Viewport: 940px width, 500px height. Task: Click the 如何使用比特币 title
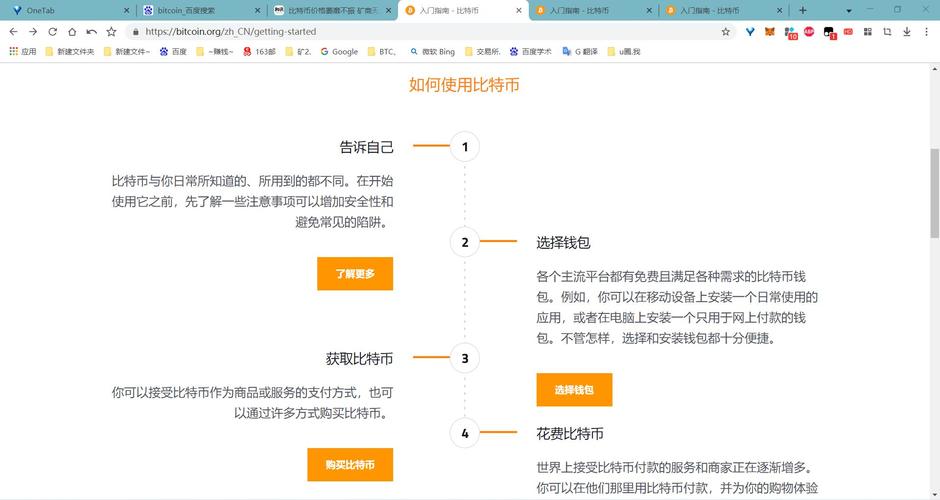(x=464, y=85)
